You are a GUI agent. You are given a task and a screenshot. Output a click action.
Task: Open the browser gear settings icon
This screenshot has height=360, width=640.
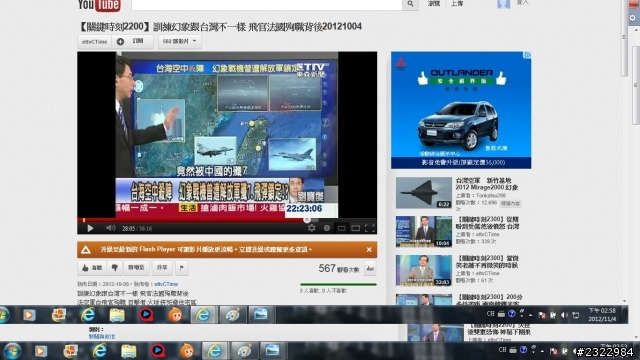(633, 18)
